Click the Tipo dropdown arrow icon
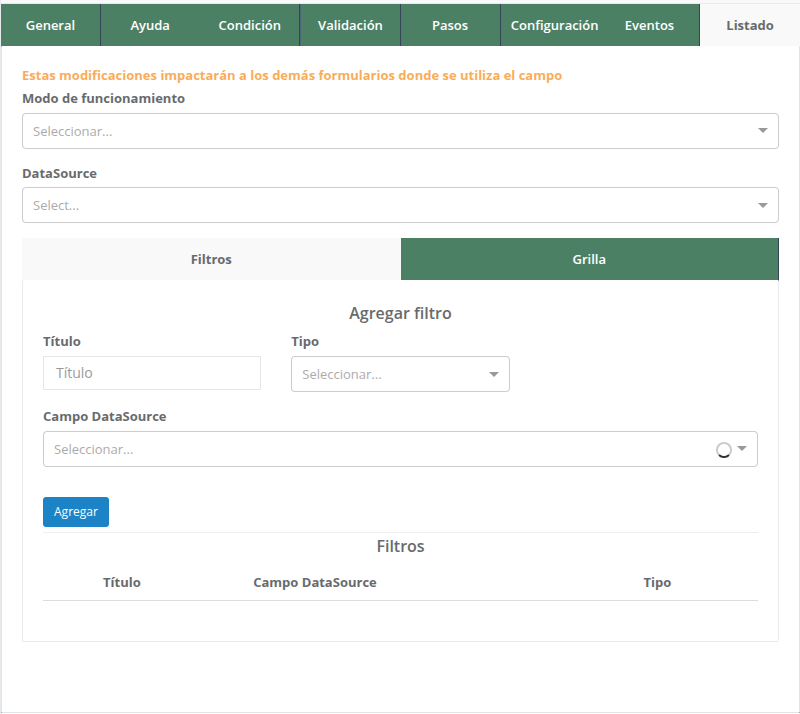The height and width of the screenshot is (714, 800). click(x=493, y=374)
